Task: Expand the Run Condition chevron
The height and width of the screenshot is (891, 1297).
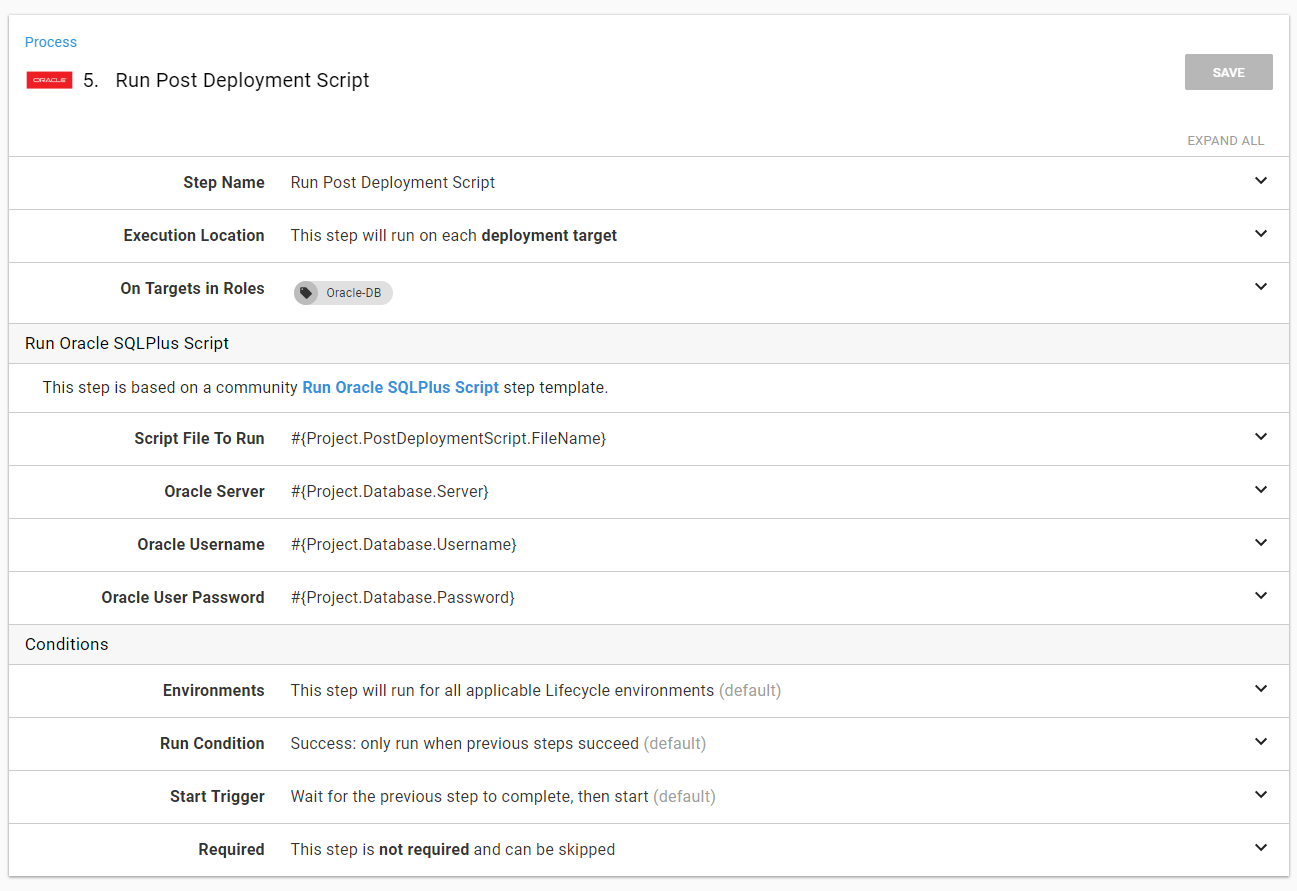Action: click(1260, 742)
